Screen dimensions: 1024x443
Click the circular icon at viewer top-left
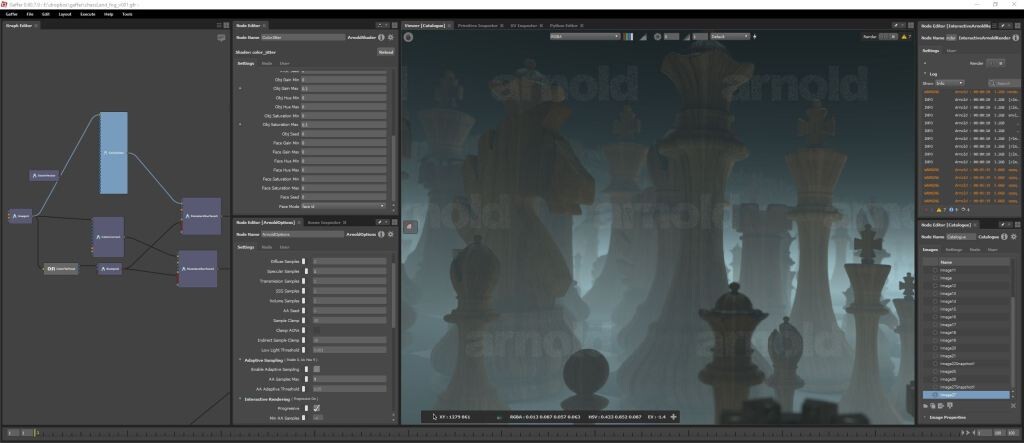point(408,37)
